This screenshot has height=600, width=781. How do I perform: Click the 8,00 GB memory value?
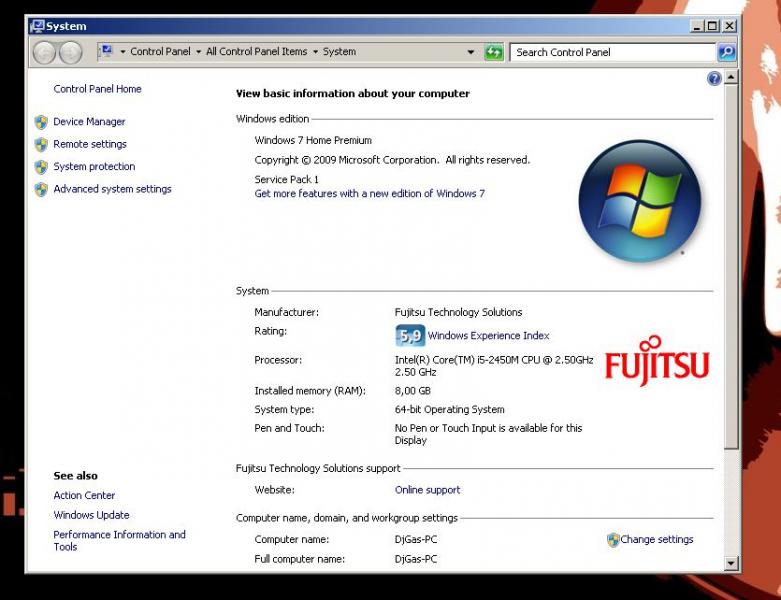point(412,391)
